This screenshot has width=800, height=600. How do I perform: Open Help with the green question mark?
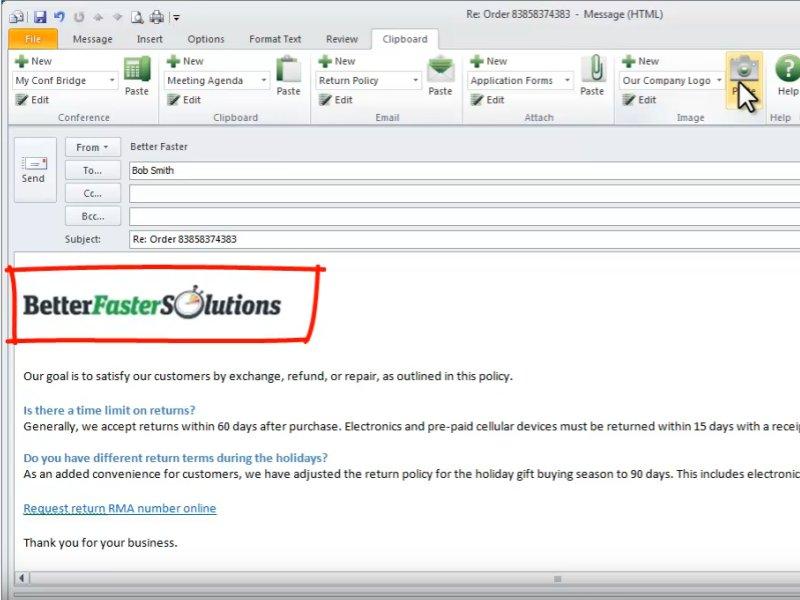[788, 76]
